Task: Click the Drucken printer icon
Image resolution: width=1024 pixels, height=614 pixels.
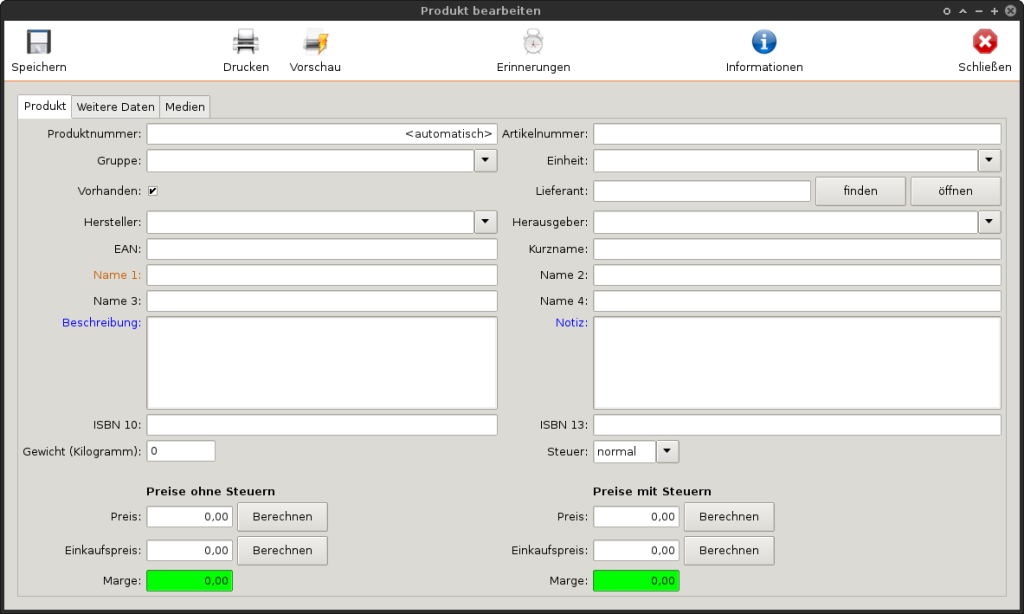Action: (x=245, y=42)
